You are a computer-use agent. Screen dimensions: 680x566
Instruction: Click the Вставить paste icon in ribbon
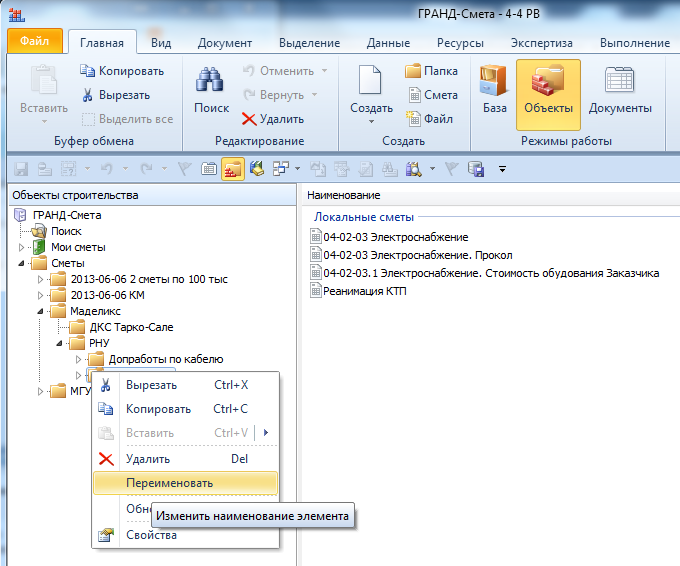[x=44, y=81]
